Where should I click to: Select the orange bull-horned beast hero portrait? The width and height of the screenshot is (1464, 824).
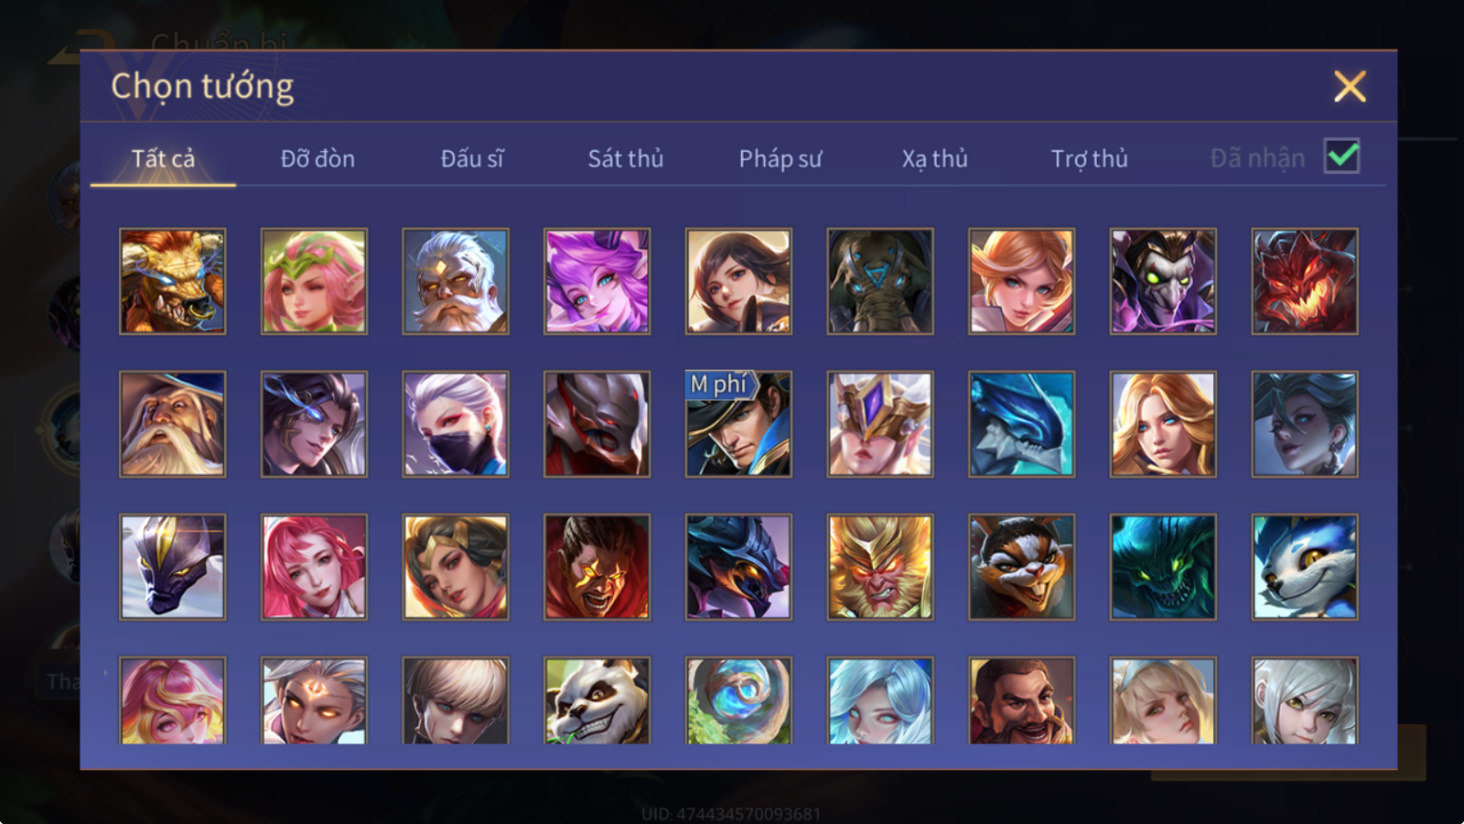pos(172,281)
